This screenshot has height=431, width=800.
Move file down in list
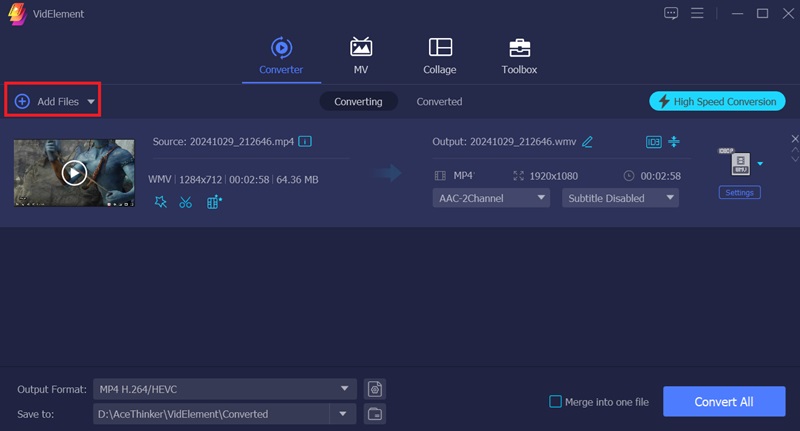pos(794,159)
